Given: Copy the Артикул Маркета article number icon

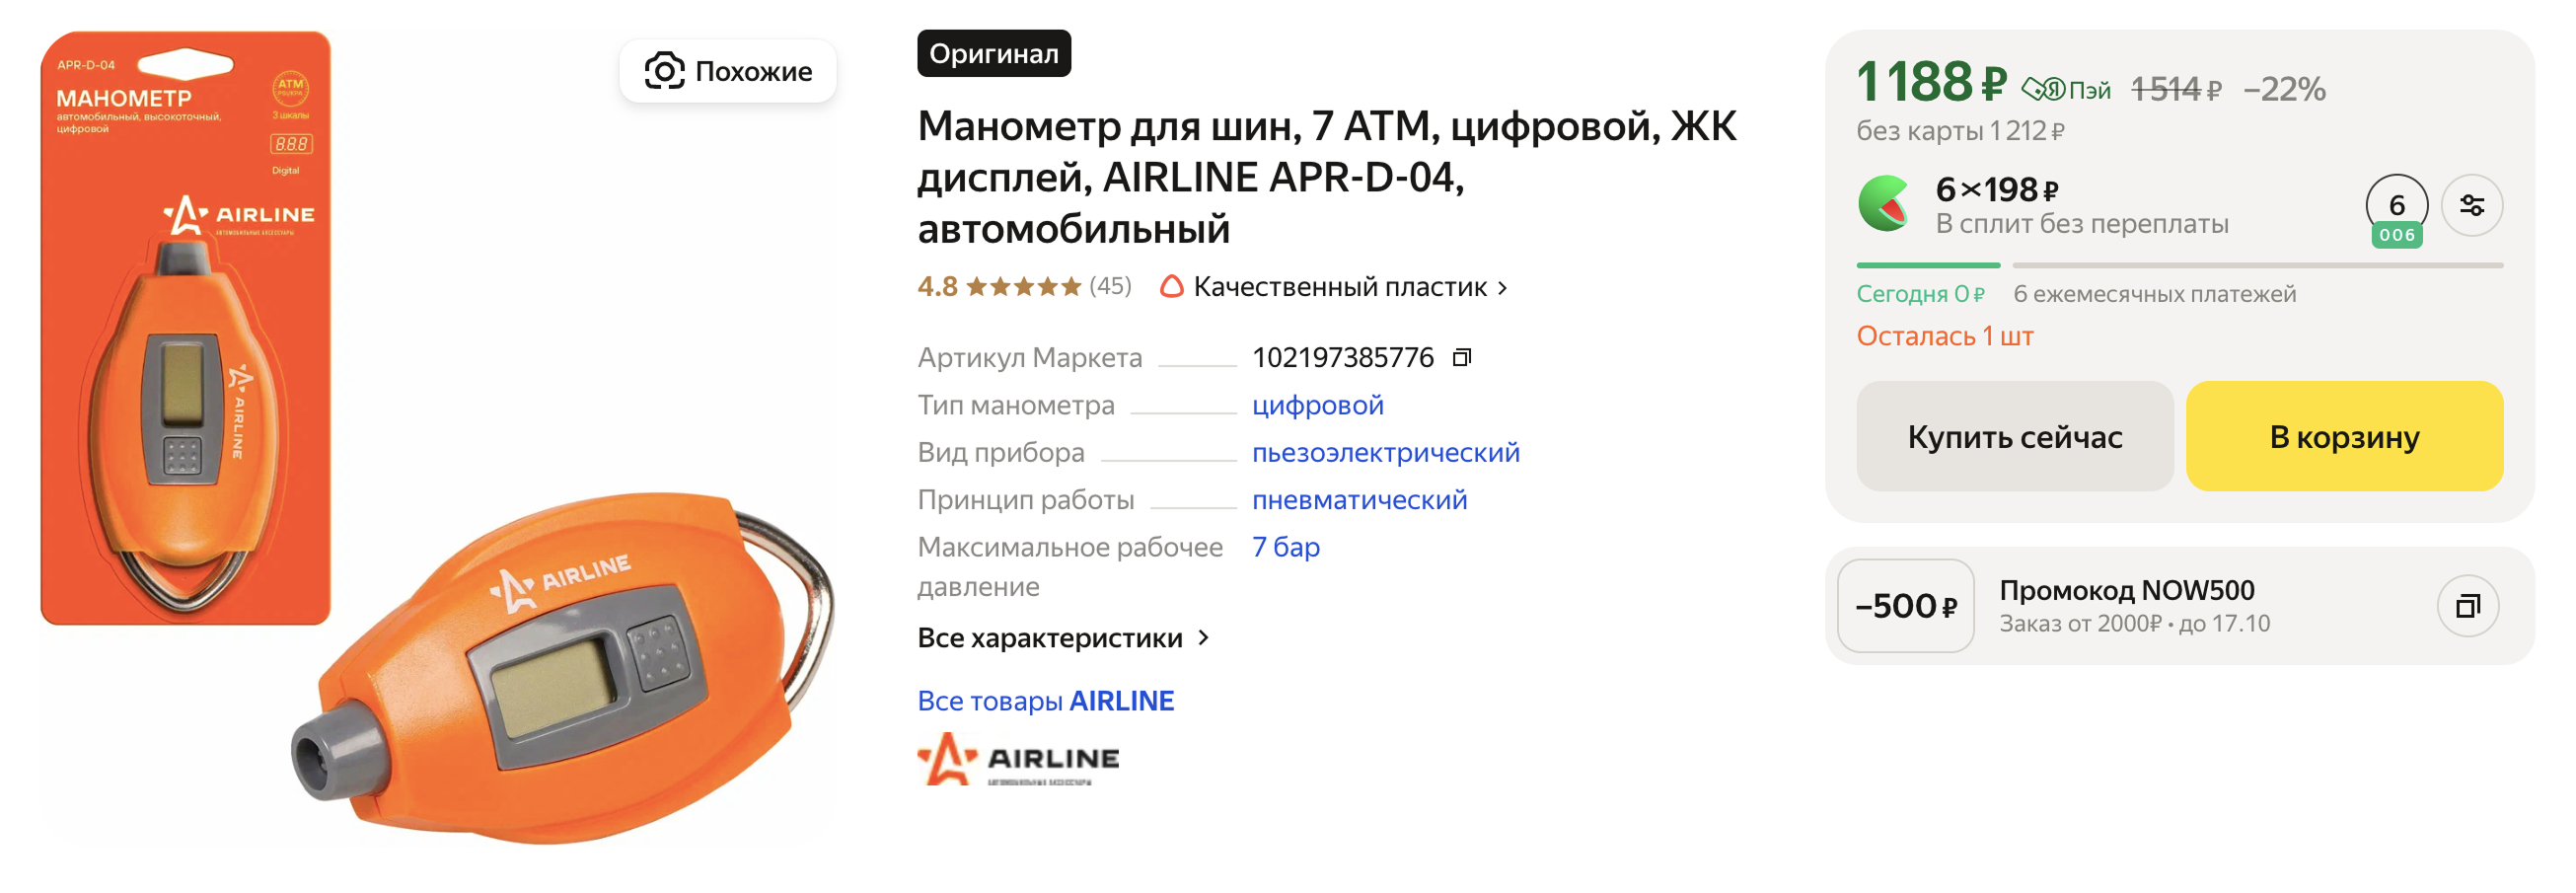Looking at the screenshot, I should coord(1463,355).
